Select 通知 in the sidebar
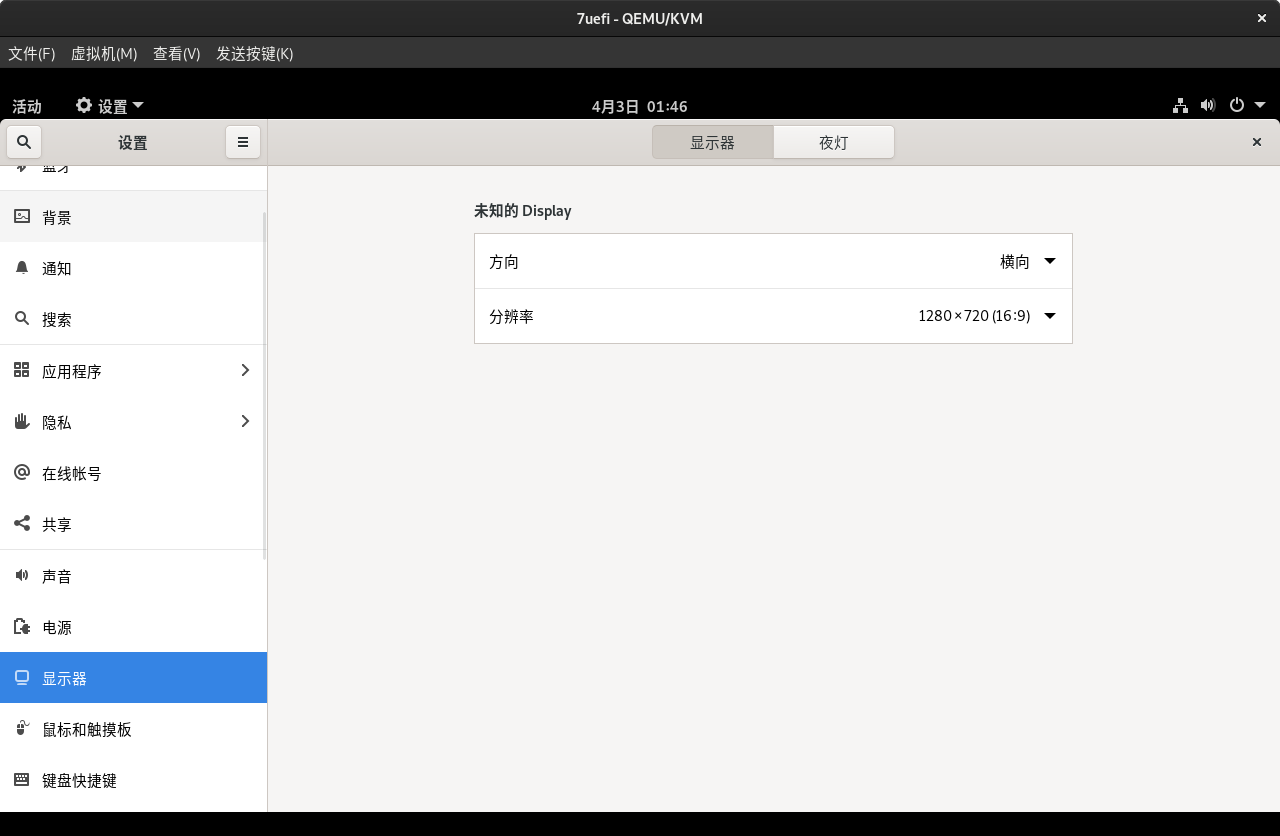Screen dimensions: 1280x836 133,267
